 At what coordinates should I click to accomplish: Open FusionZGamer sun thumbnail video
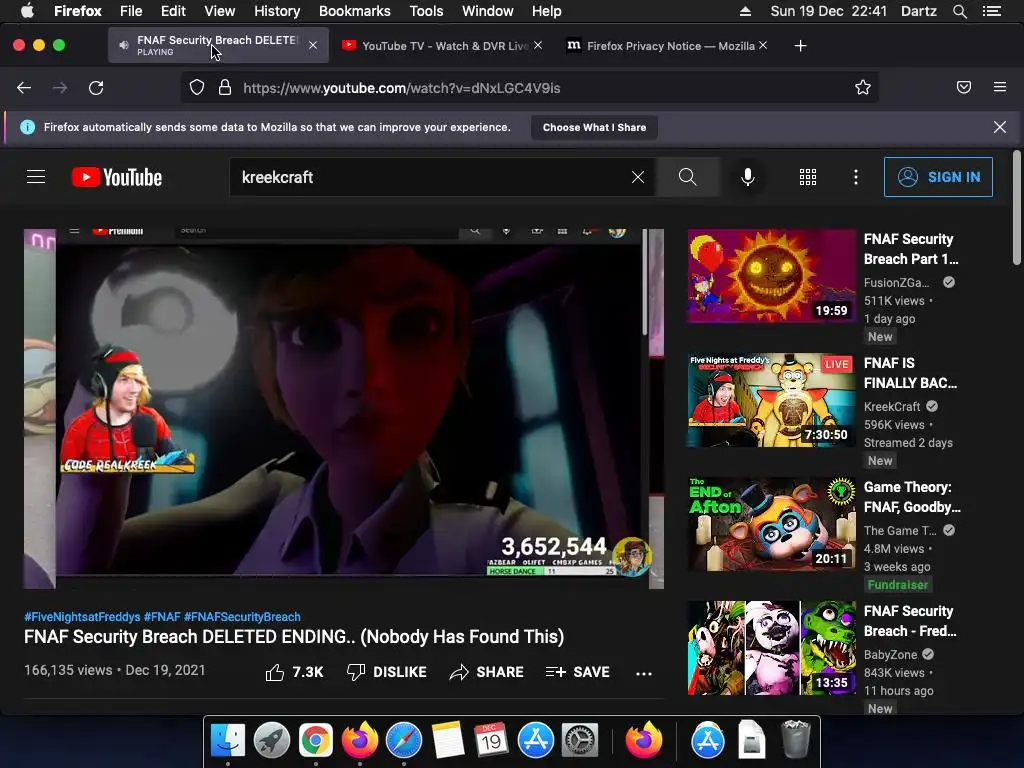click(771, 276)
